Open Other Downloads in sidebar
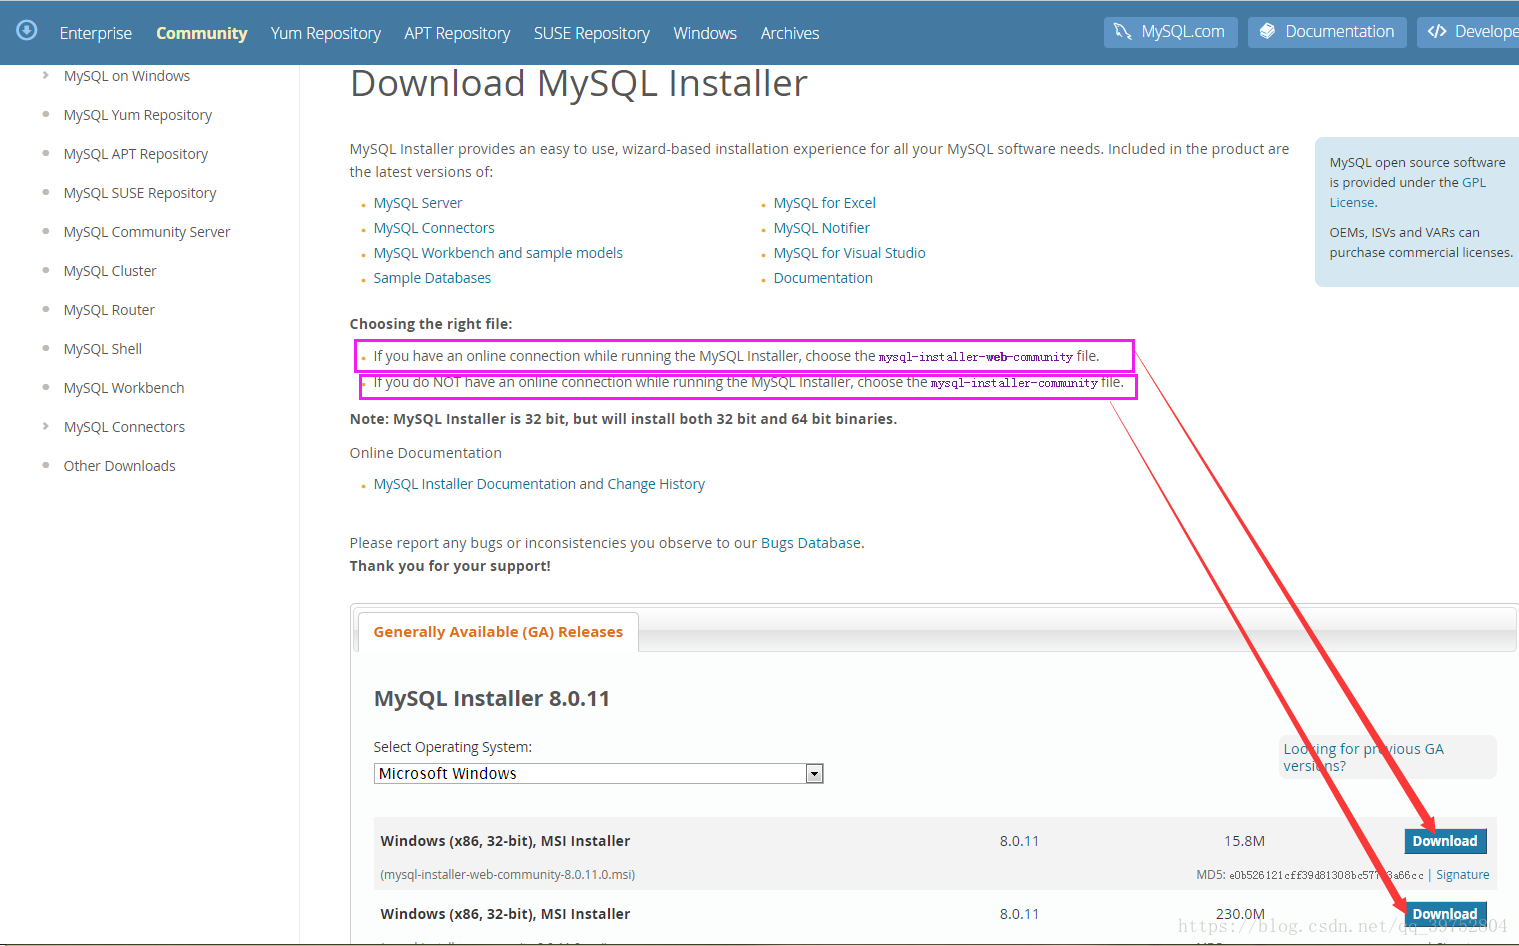The height and width of the screenshot is (946, 1519). coord(119,466)
